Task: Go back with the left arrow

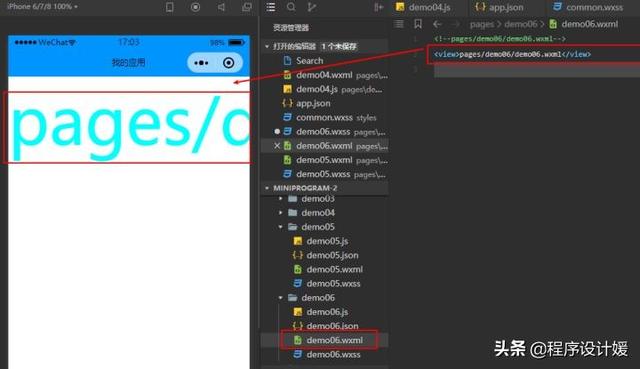Action: 437,24
